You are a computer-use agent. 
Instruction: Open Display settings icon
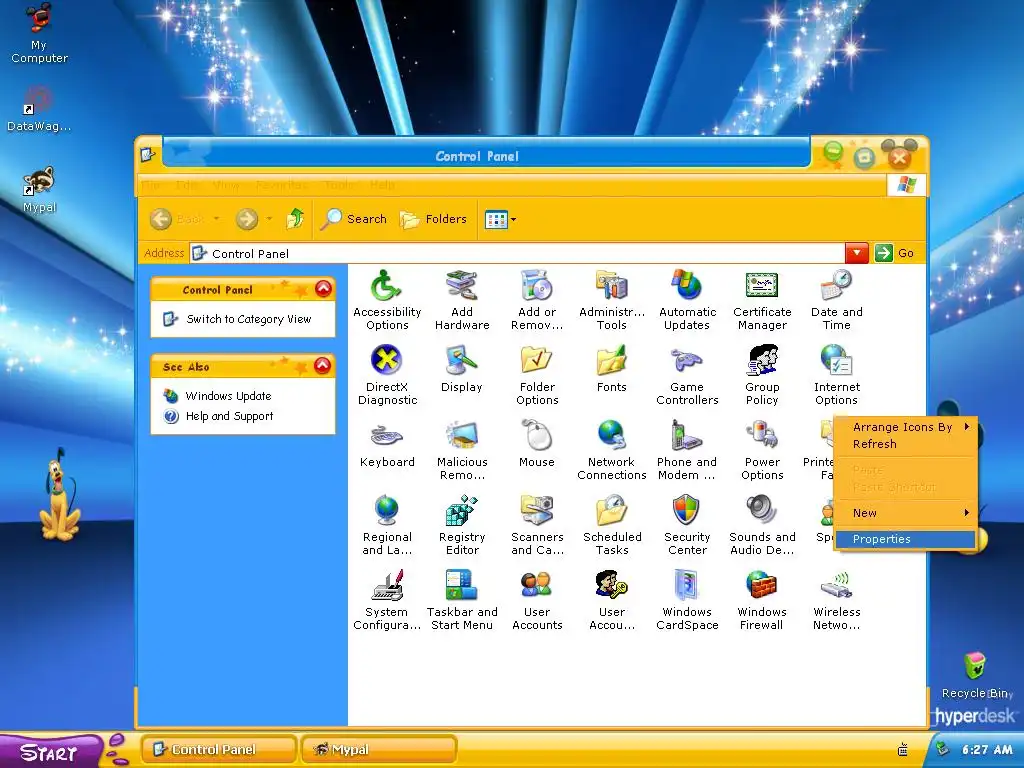click(462, 360)
